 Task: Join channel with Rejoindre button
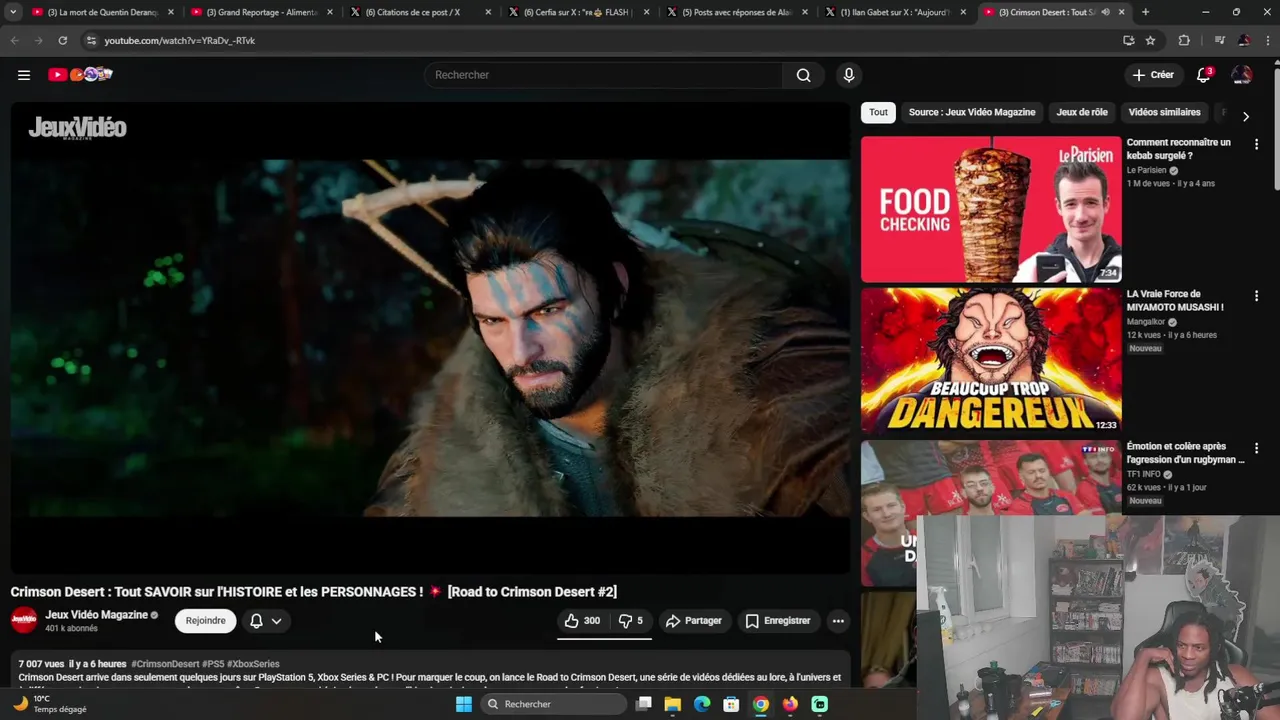point(205,621)
